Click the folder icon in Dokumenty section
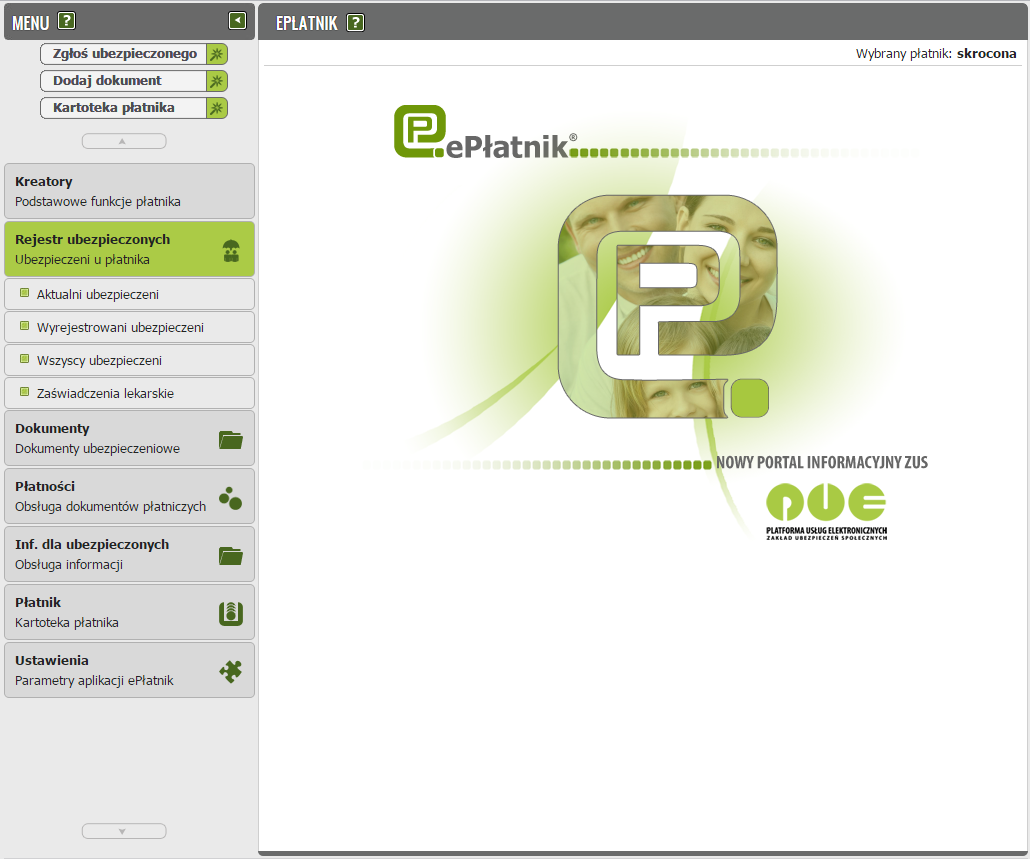Screen dimensions: 1030x859 (x=231, y=440)
